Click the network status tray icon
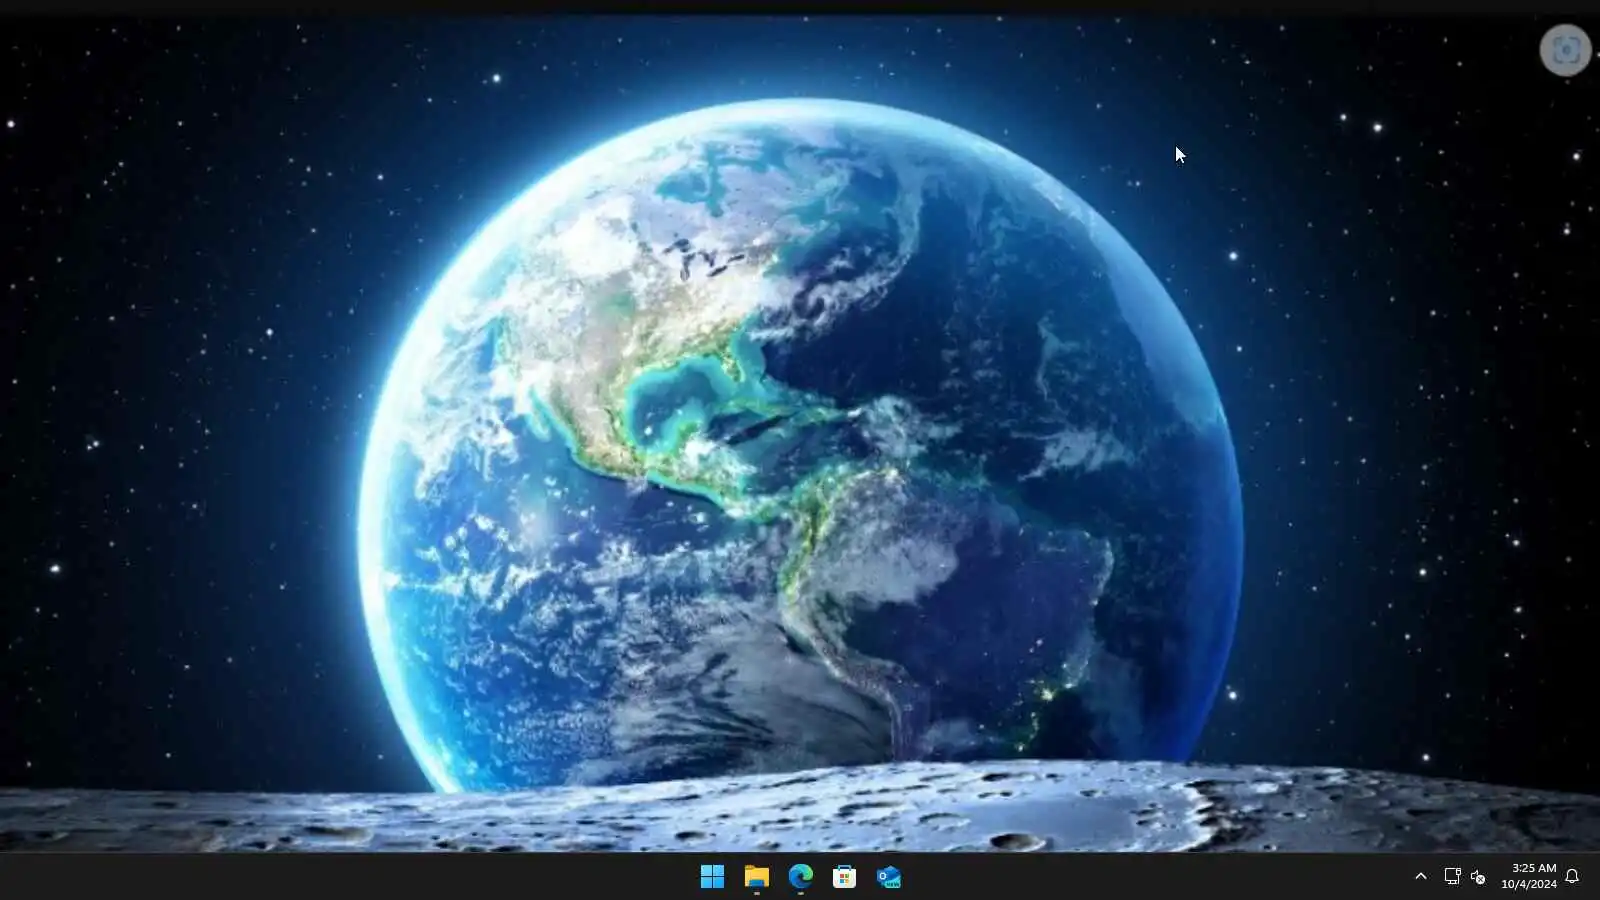Screen dimensions: 1600x900 1452,876
